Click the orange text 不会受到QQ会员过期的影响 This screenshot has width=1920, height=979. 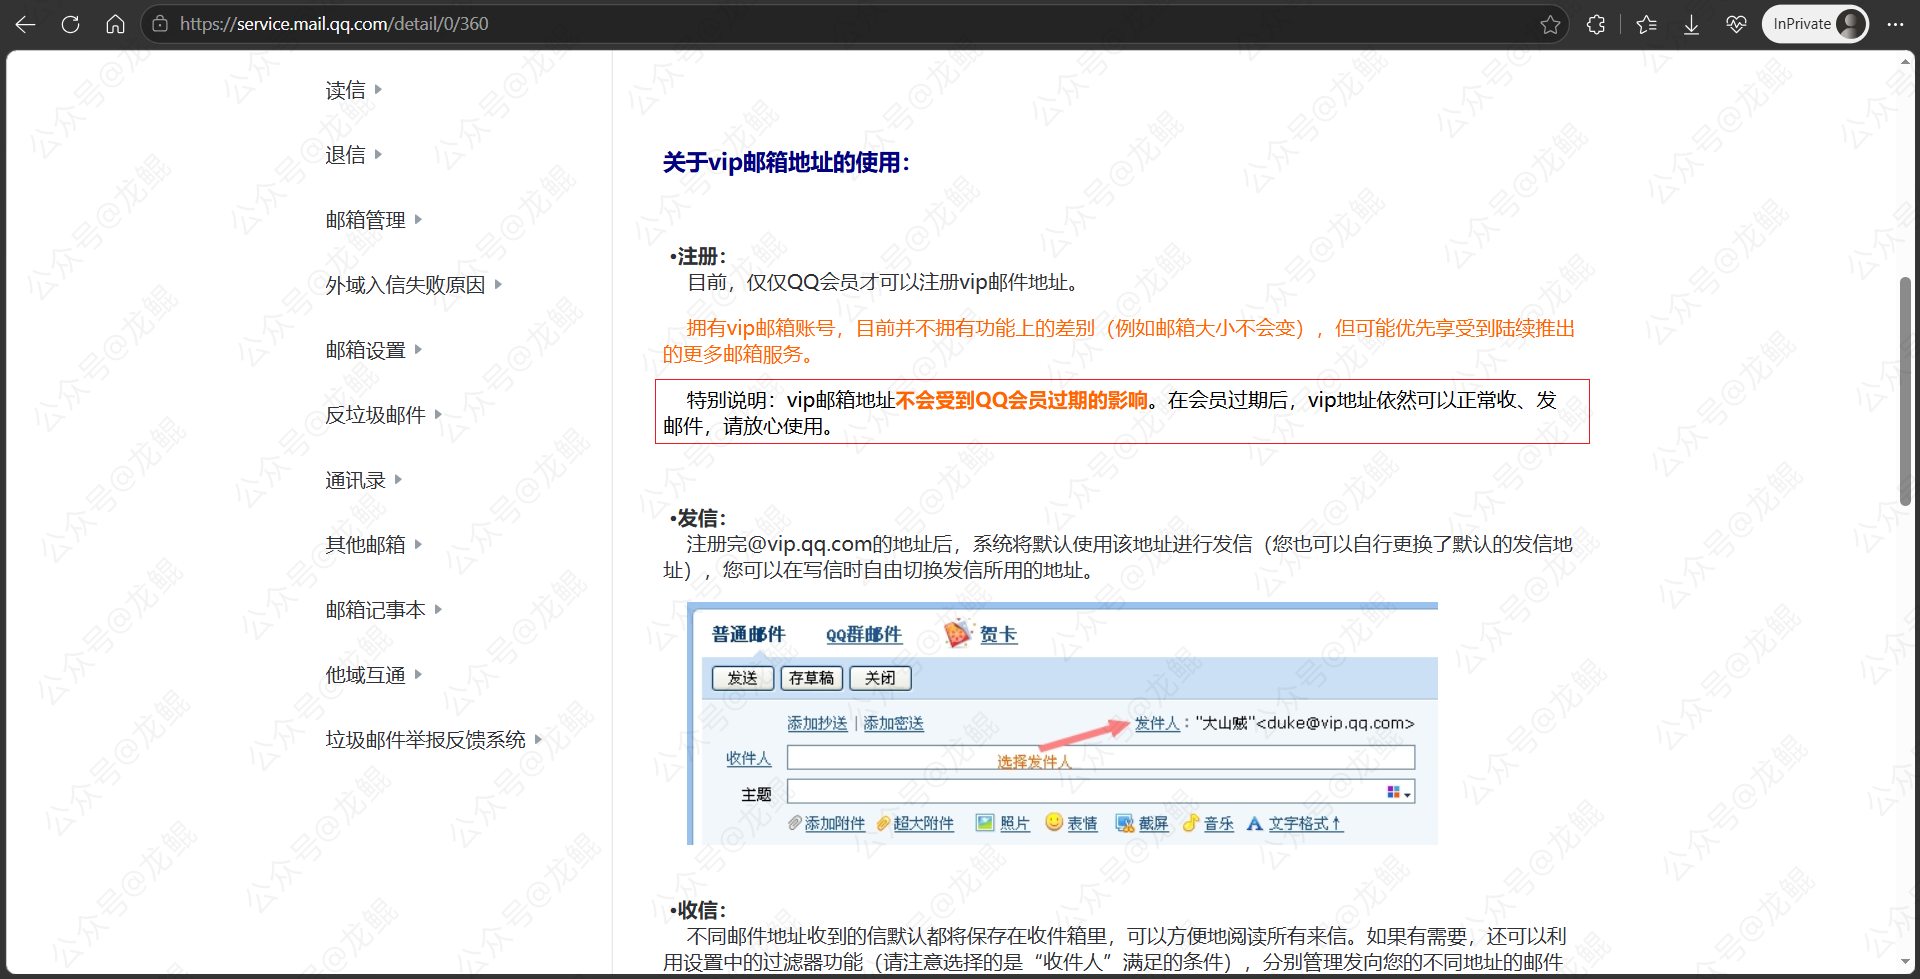(1021, 401)
